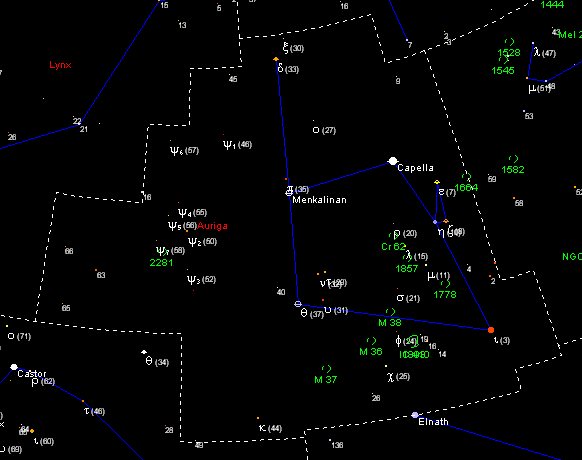Click the NGC 1778 cluster symbol

[x=445, y=284]
